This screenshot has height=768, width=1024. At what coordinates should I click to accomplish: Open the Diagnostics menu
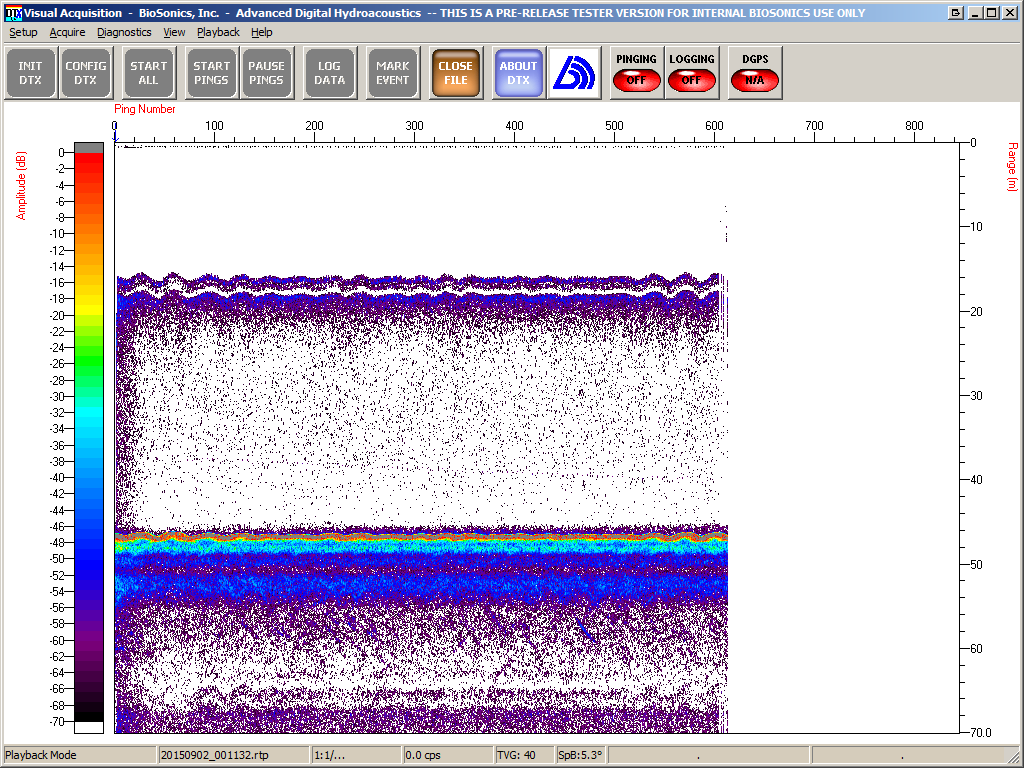124,32
